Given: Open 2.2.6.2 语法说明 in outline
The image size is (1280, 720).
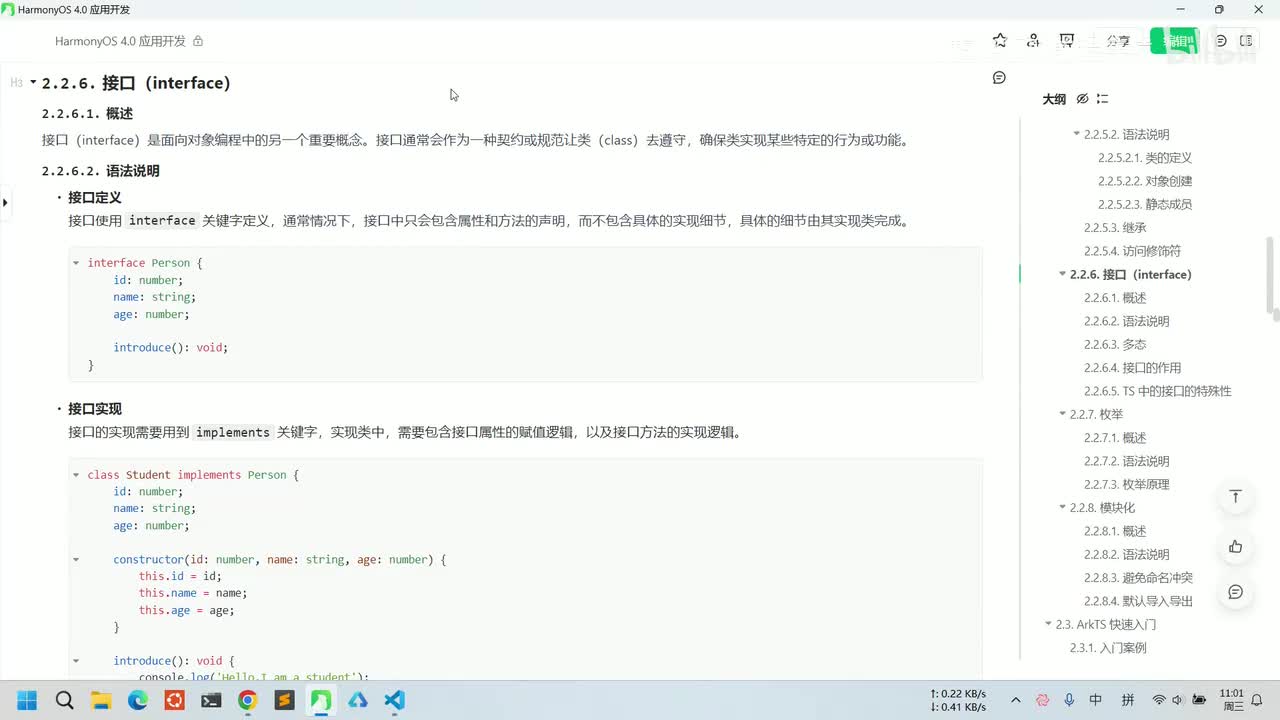Looking at the screenshot, I should (x=1126, y=321).
